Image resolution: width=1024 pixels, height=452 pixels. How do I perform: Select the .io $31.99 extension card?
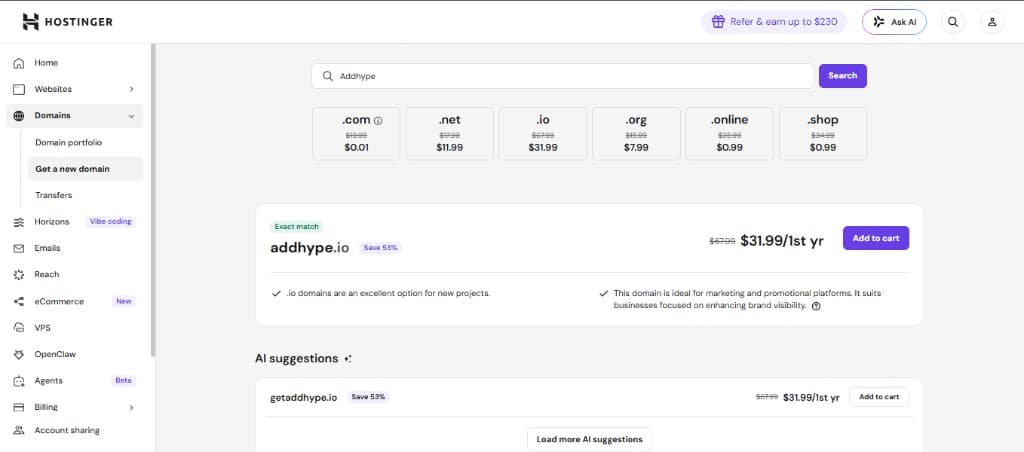(x=543, y=134)
